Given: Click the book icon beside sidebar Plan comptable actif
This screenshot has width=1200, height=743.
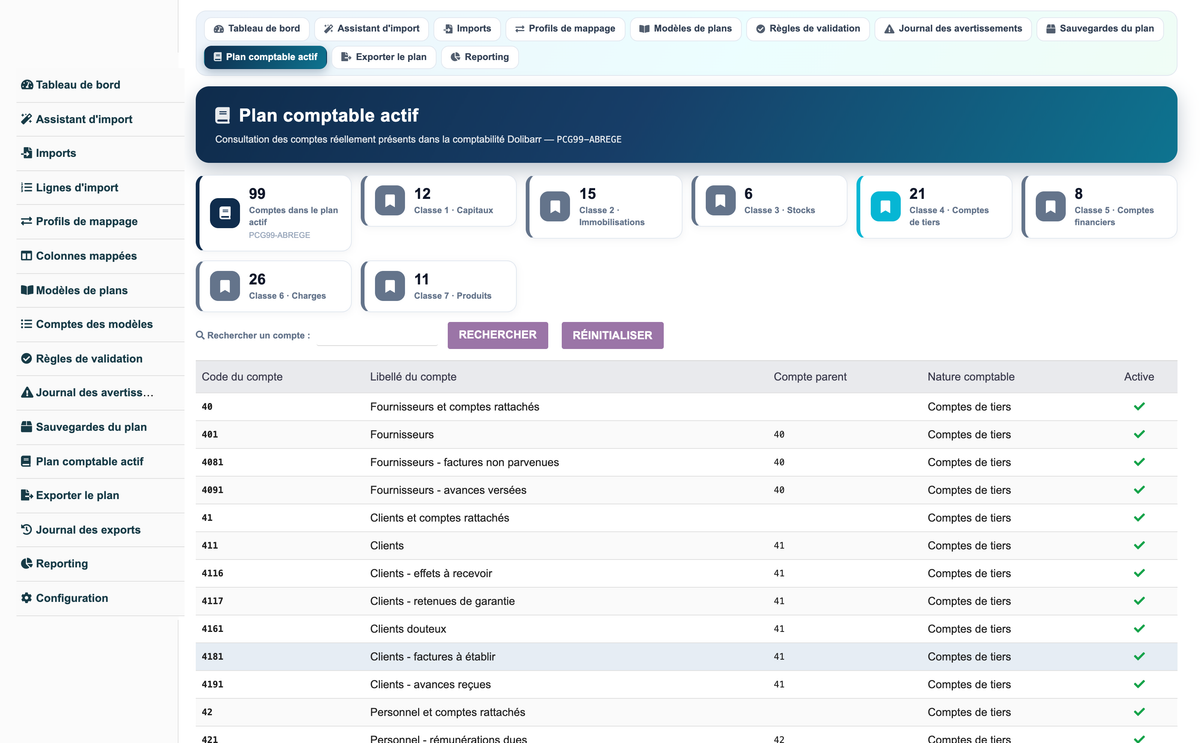Looking at the screenshot, I should pos(27,461).
